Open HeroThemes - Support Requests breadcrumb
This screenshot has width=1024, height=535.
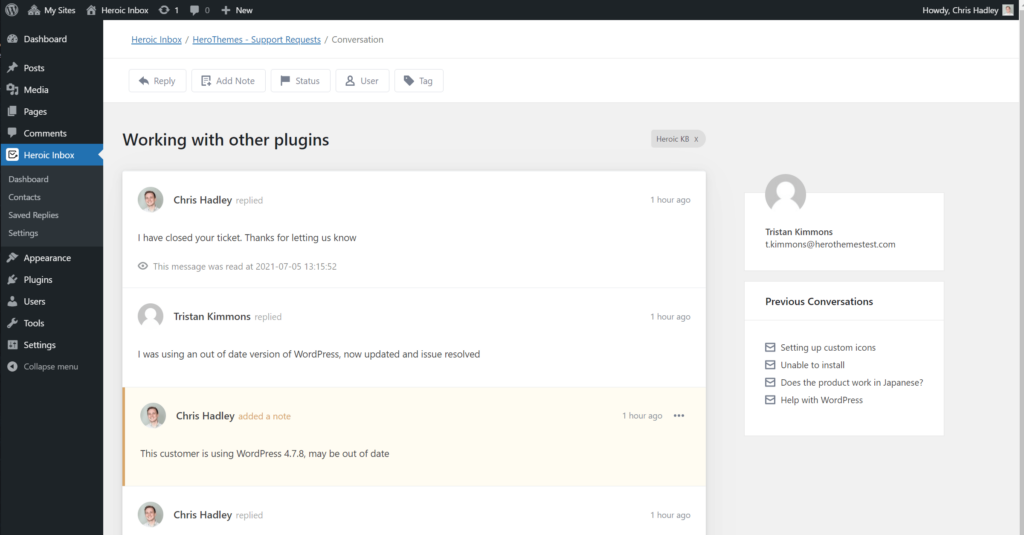(x=256, y=40)
